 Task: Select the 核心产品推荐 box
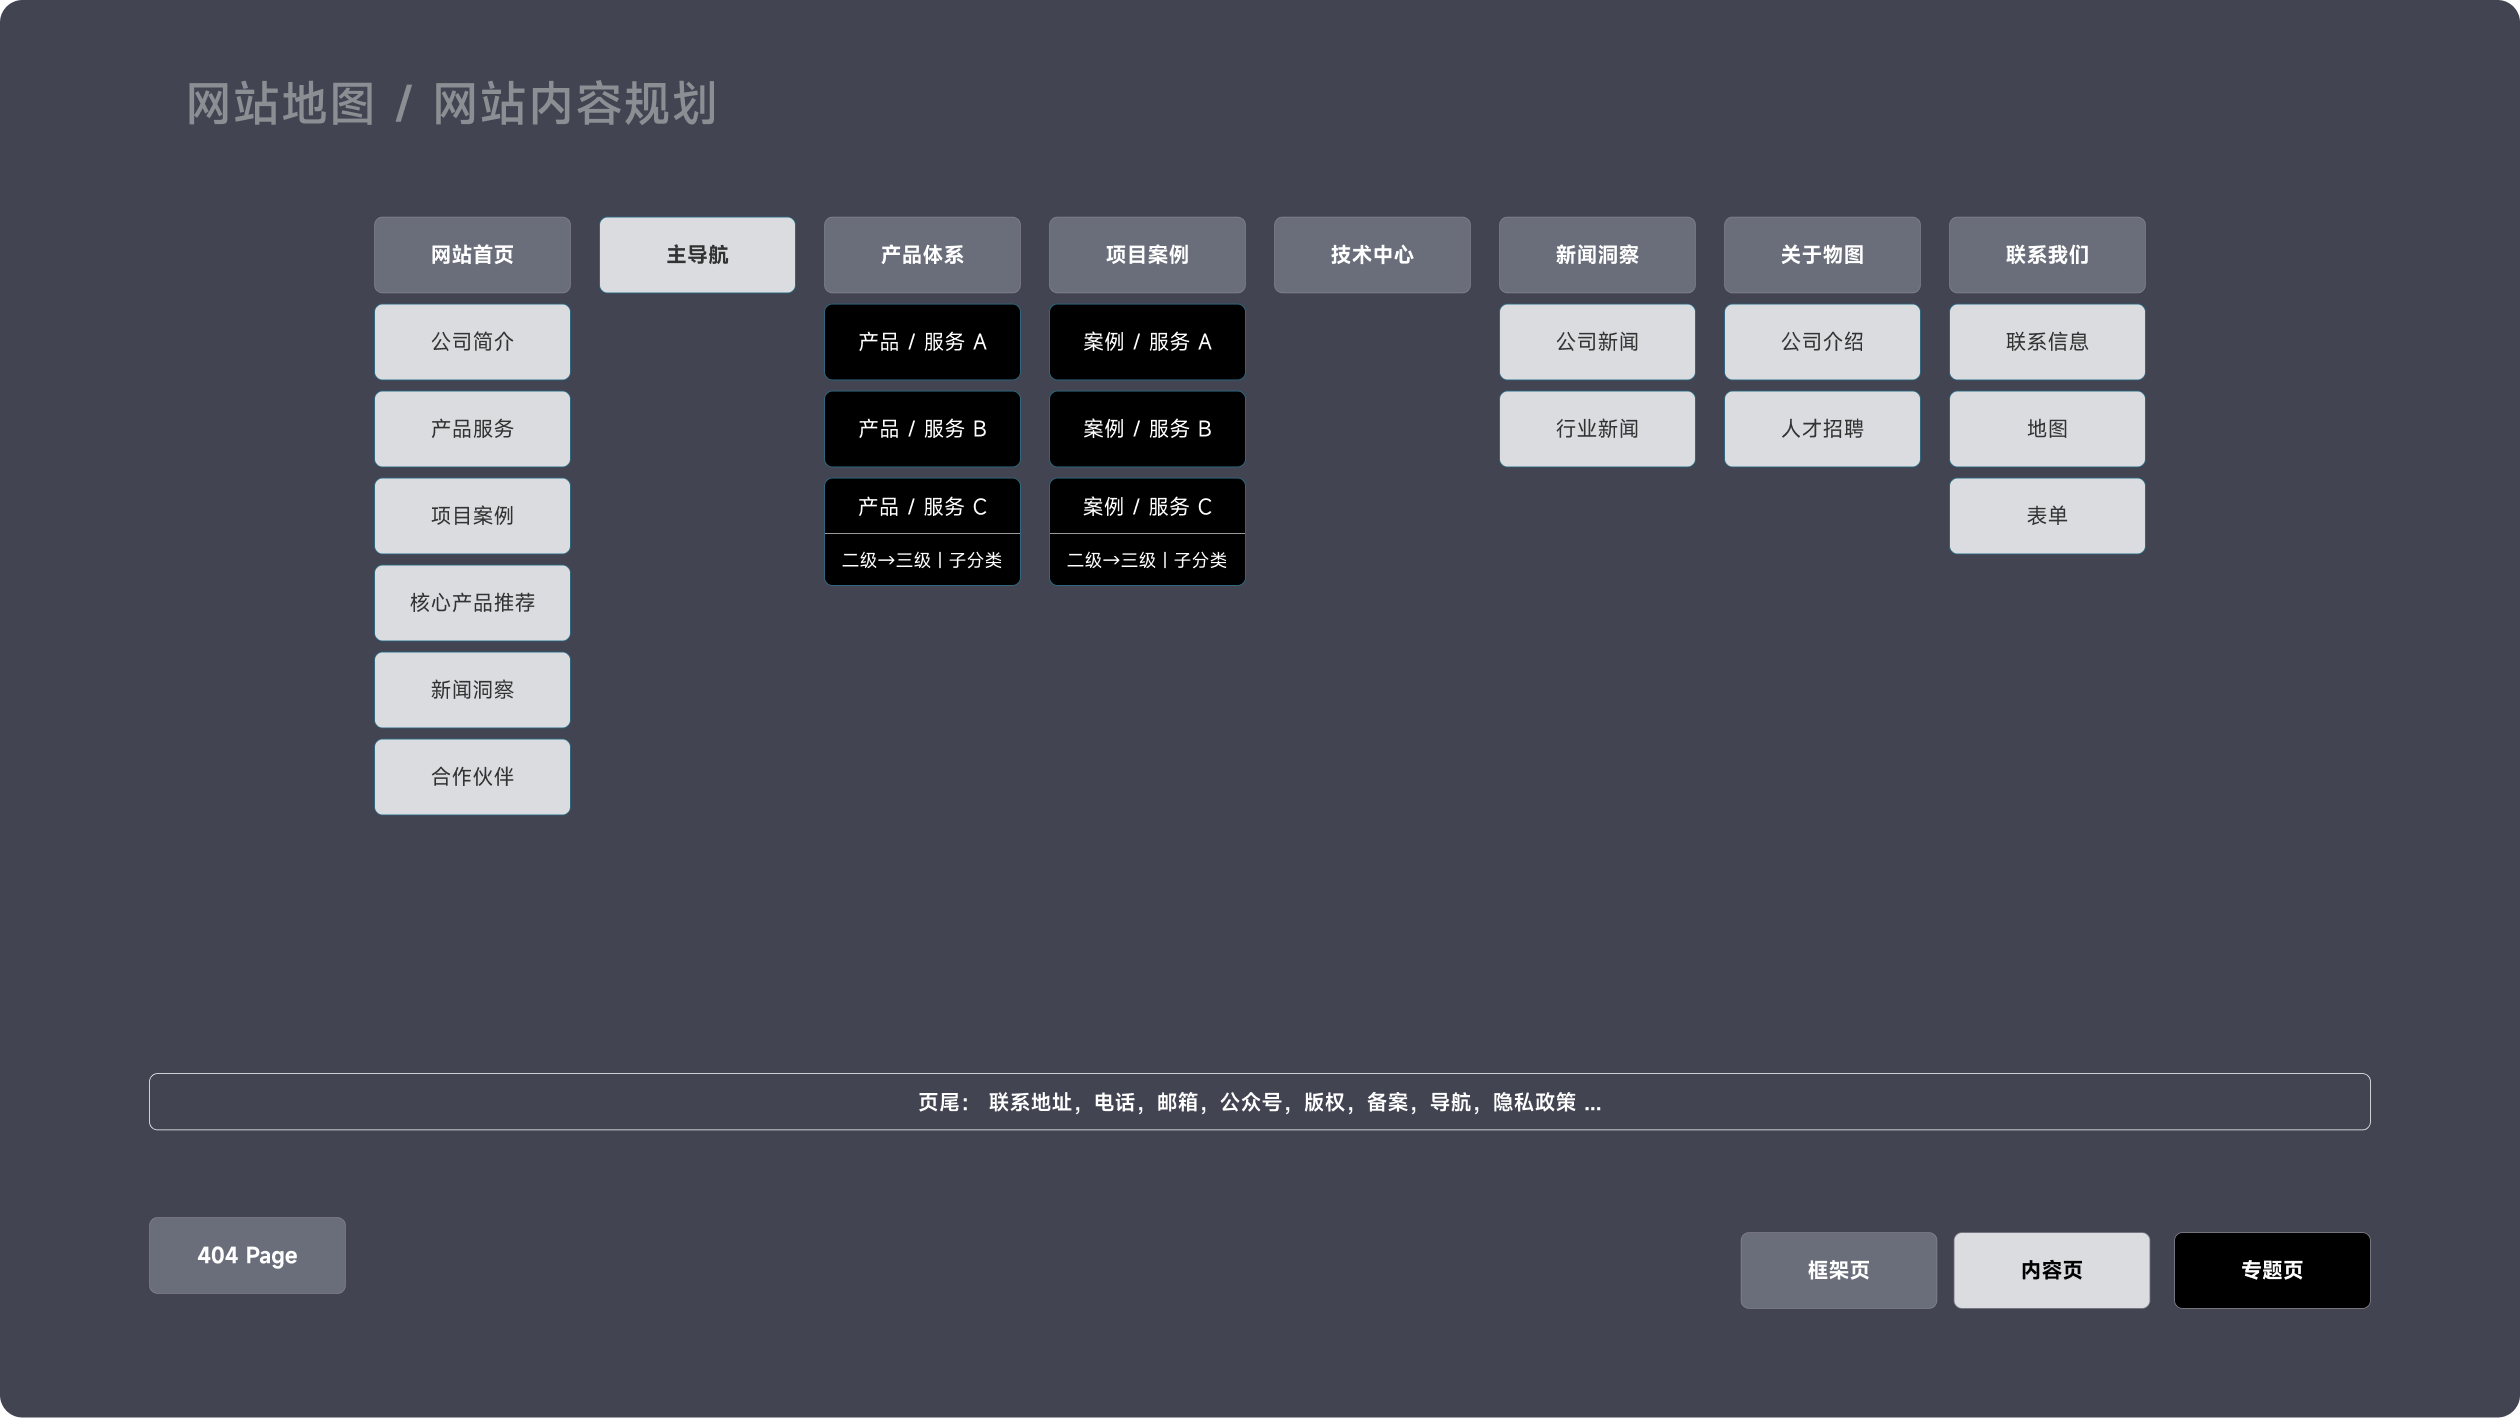(x=472, y=603)
